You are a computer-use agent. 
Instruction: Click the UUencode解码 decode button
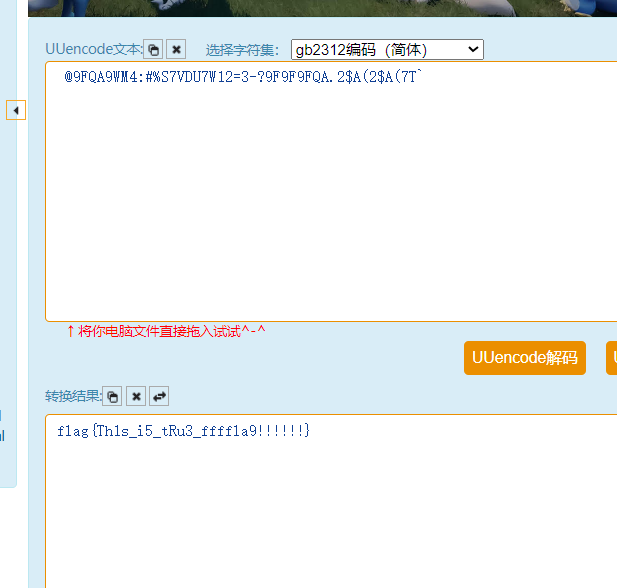[x=525, y=358]
